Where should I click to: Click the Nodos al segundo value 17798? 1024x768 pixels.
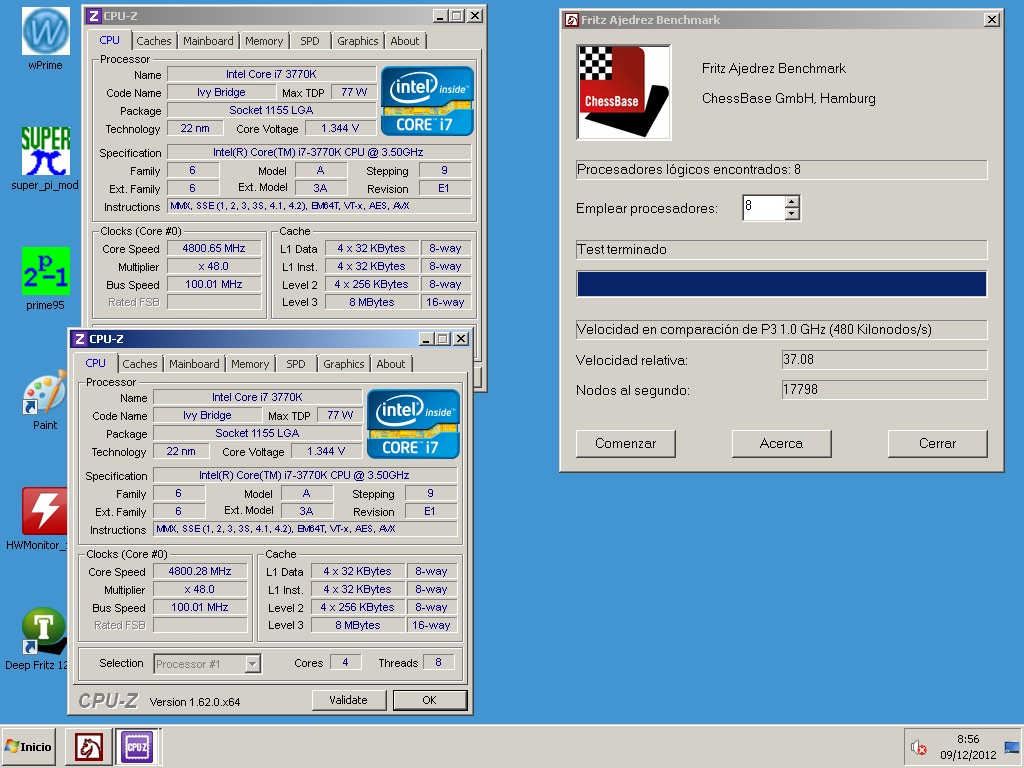[x=884, y=390]
